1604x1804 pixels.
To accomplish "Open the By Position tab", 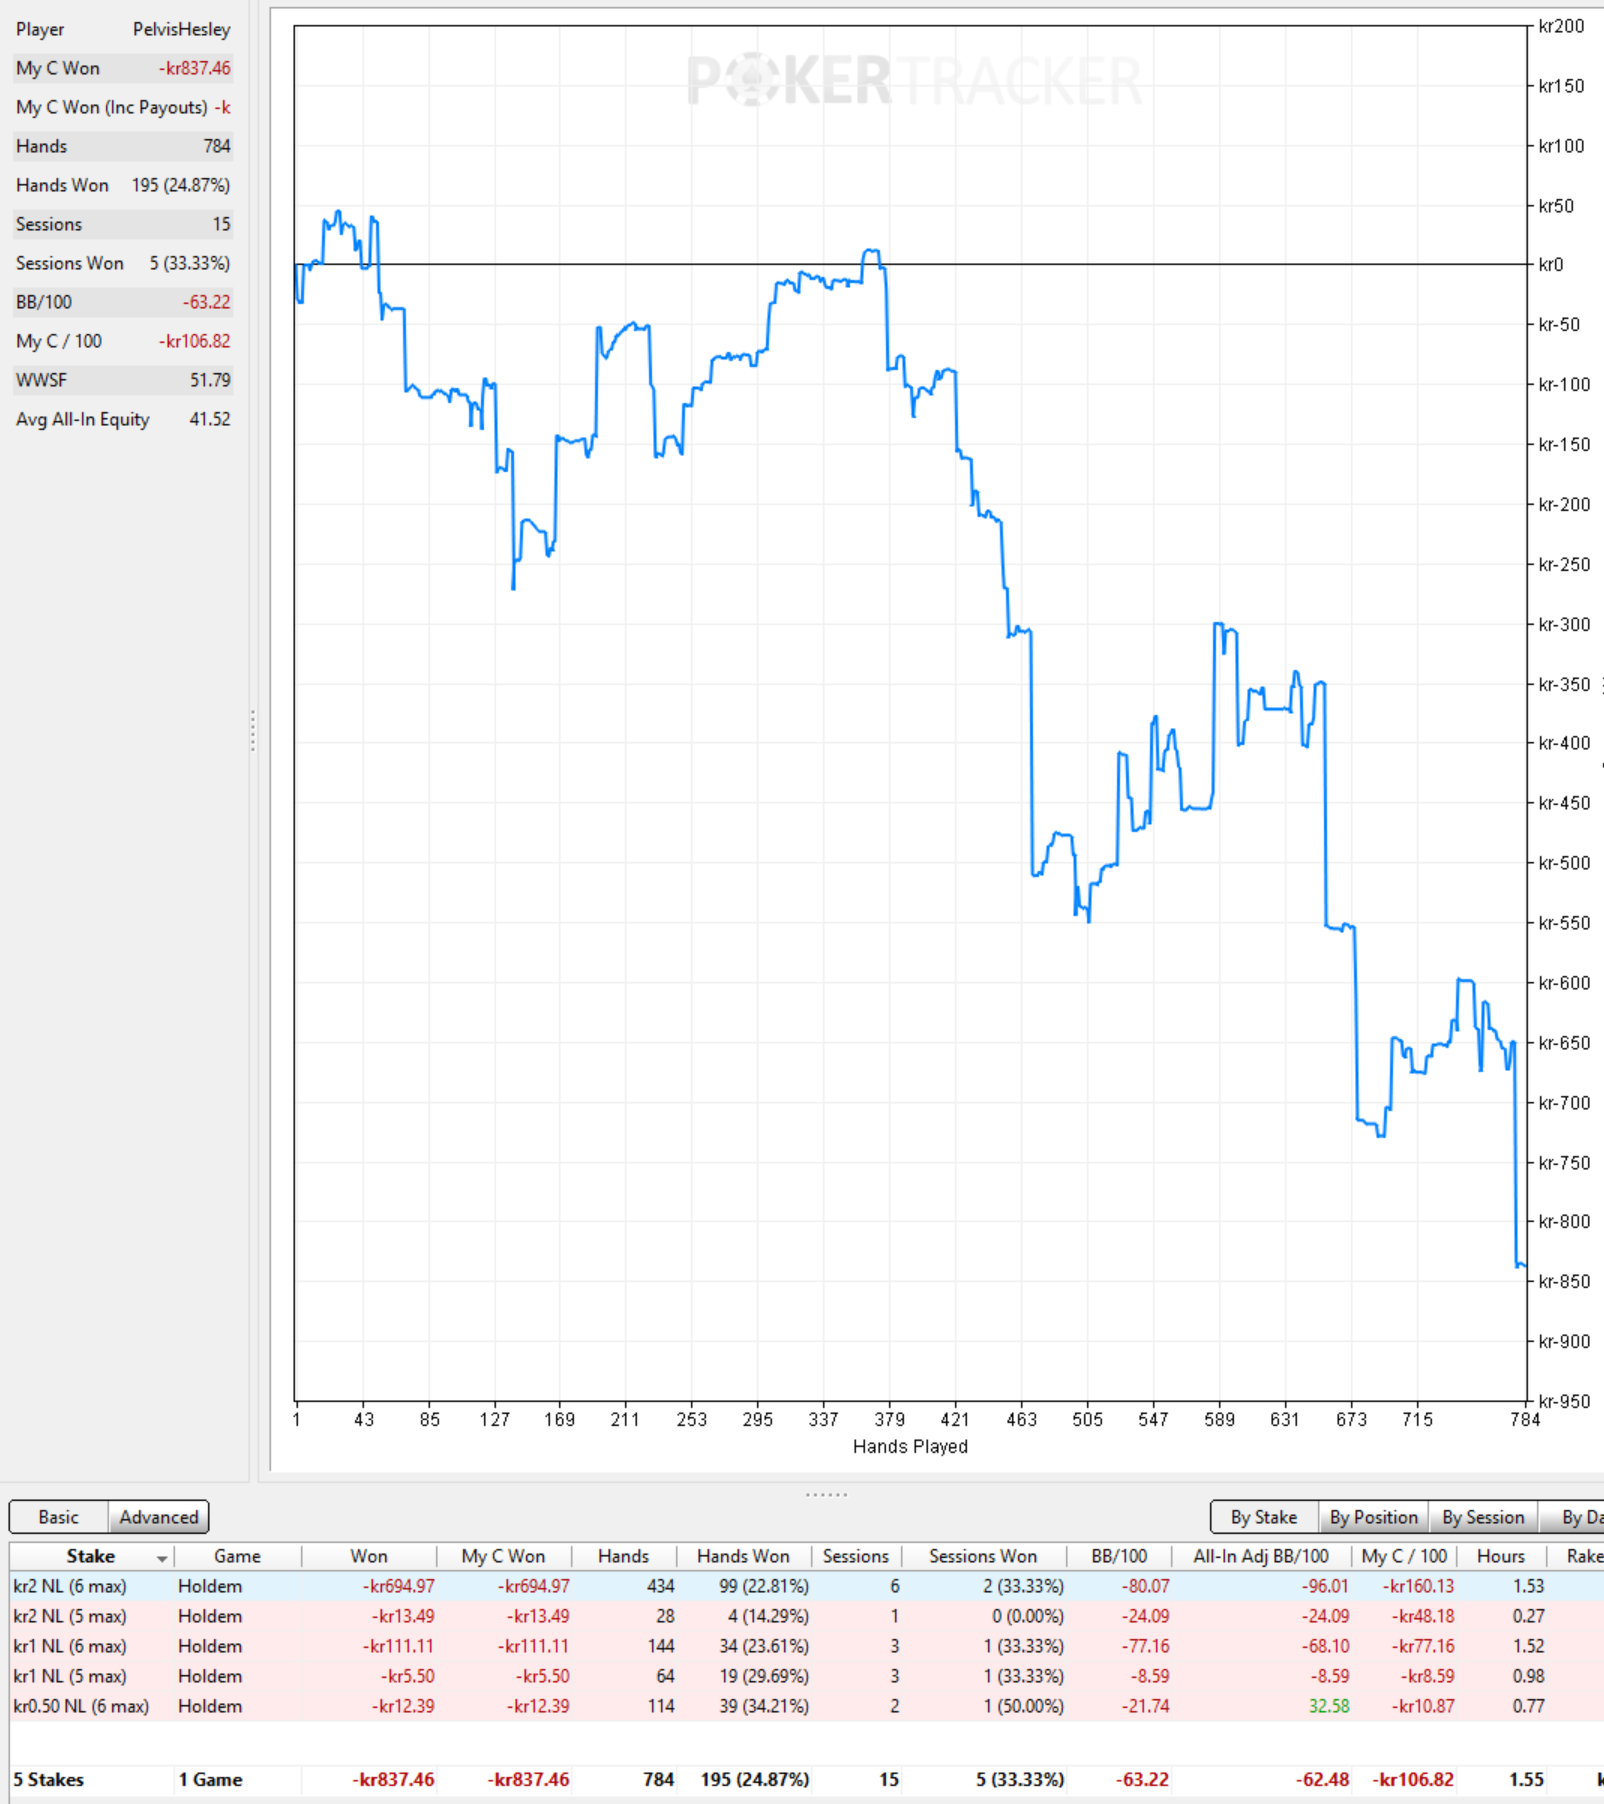I will (x=1373, y=1517).
